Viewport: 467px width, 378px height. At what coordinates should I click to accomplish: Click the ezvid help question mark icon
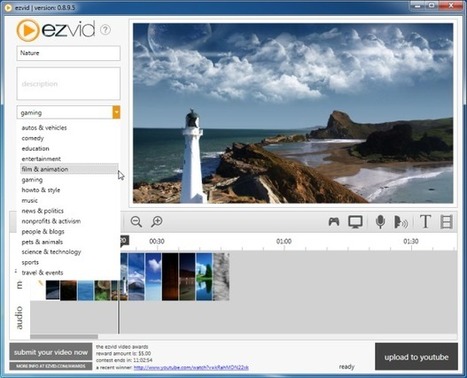coord(105,30)
